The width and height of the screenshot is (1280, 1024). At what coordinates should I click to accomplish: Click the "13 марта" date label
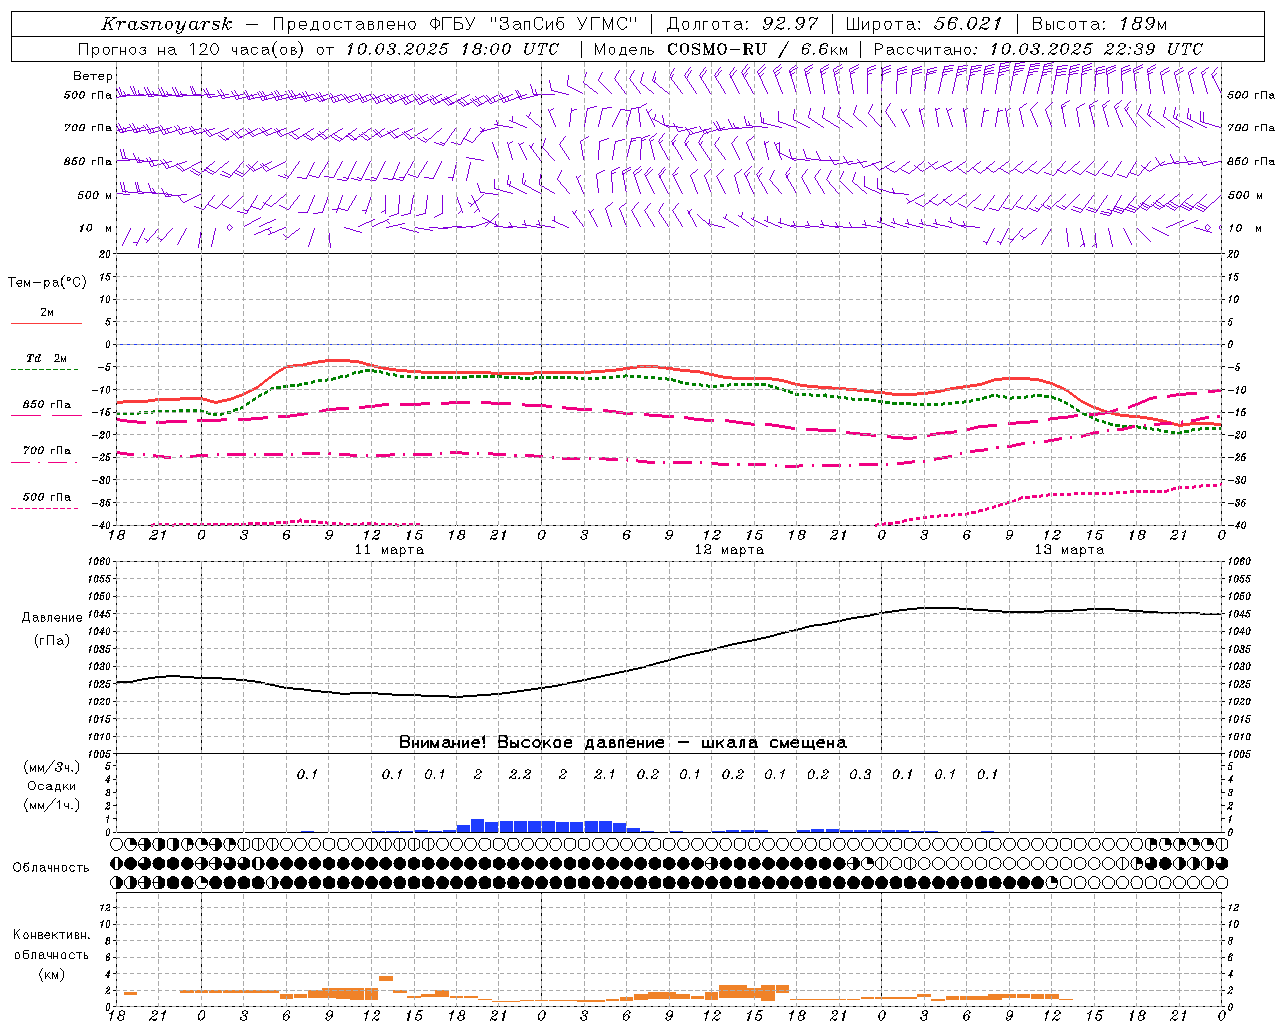[x=1069, y=550]
